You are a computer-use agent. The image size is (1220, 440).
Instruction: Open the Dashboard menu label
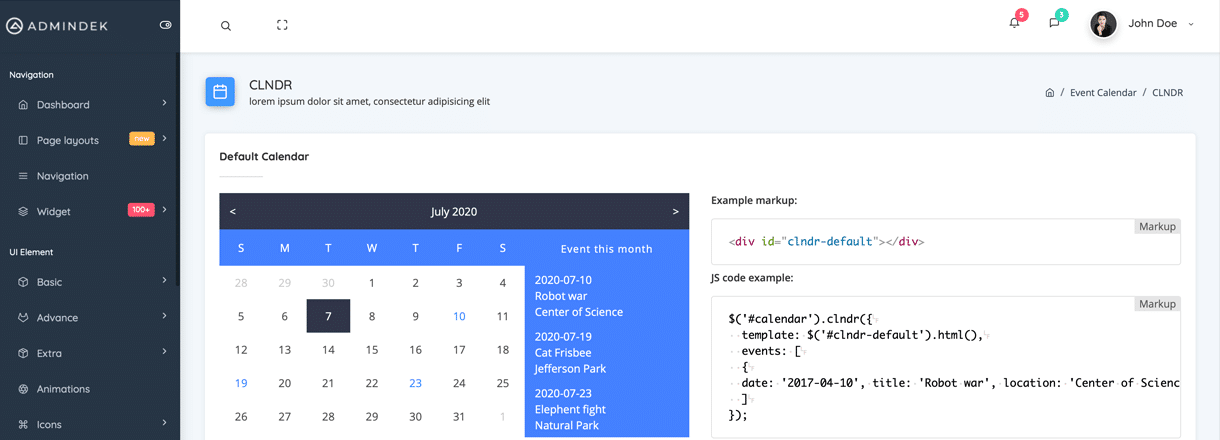click(x=63, y=105)
